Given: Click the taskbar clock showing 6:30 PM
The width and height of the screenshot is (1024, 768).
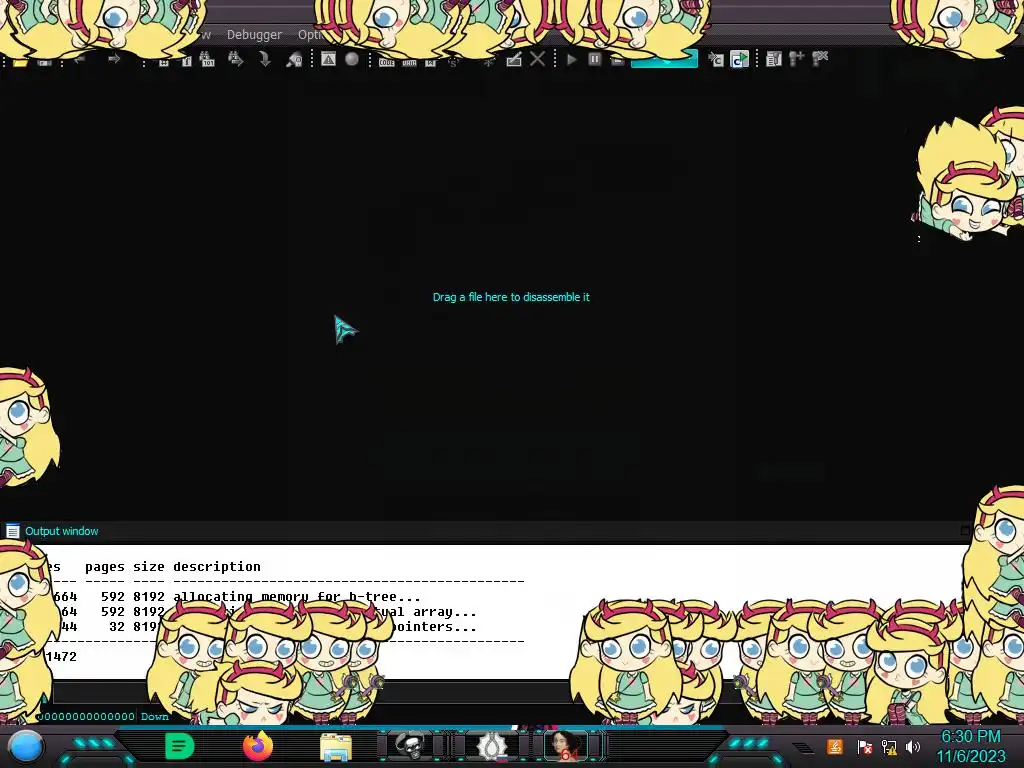Looking at the screenshot, I should click(x=970, y=747).
